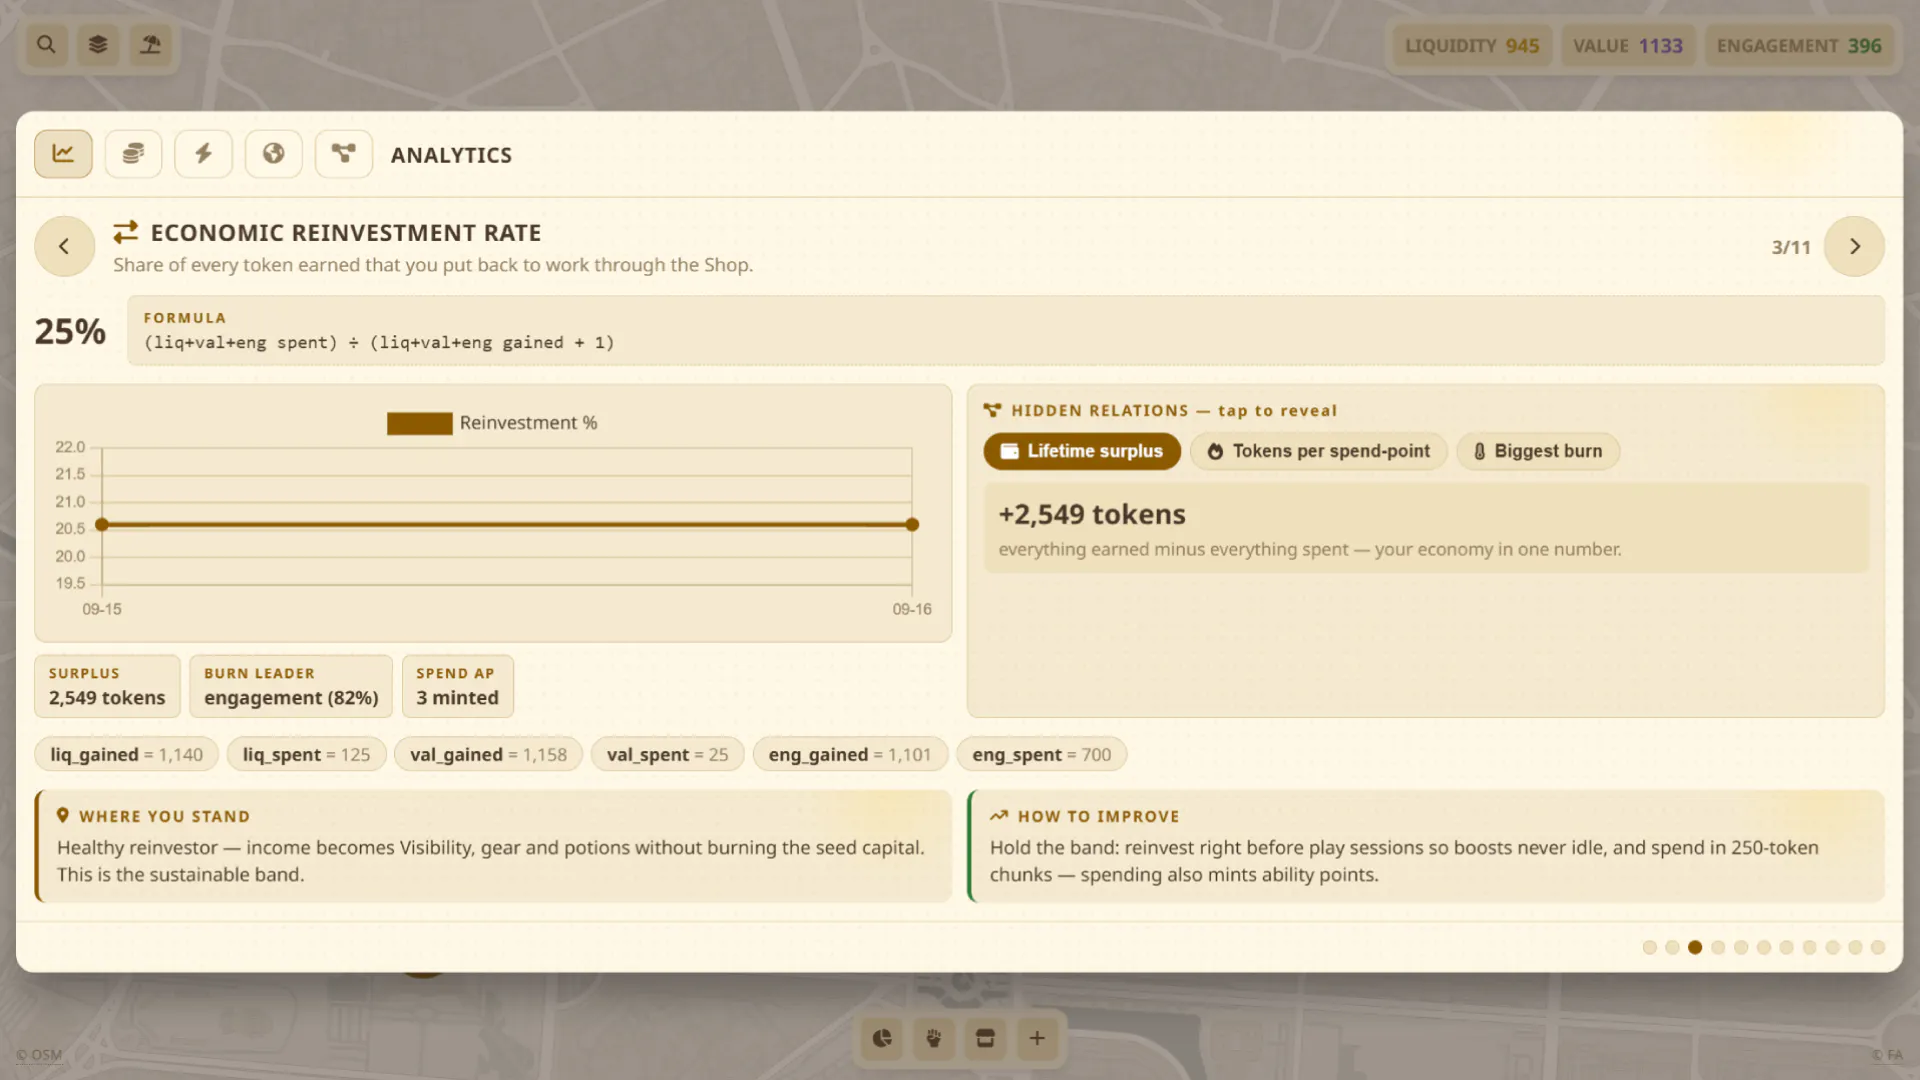1920x1080 pixels.
Task: Open the OSM attribution link
Action: coord(39,1054)
